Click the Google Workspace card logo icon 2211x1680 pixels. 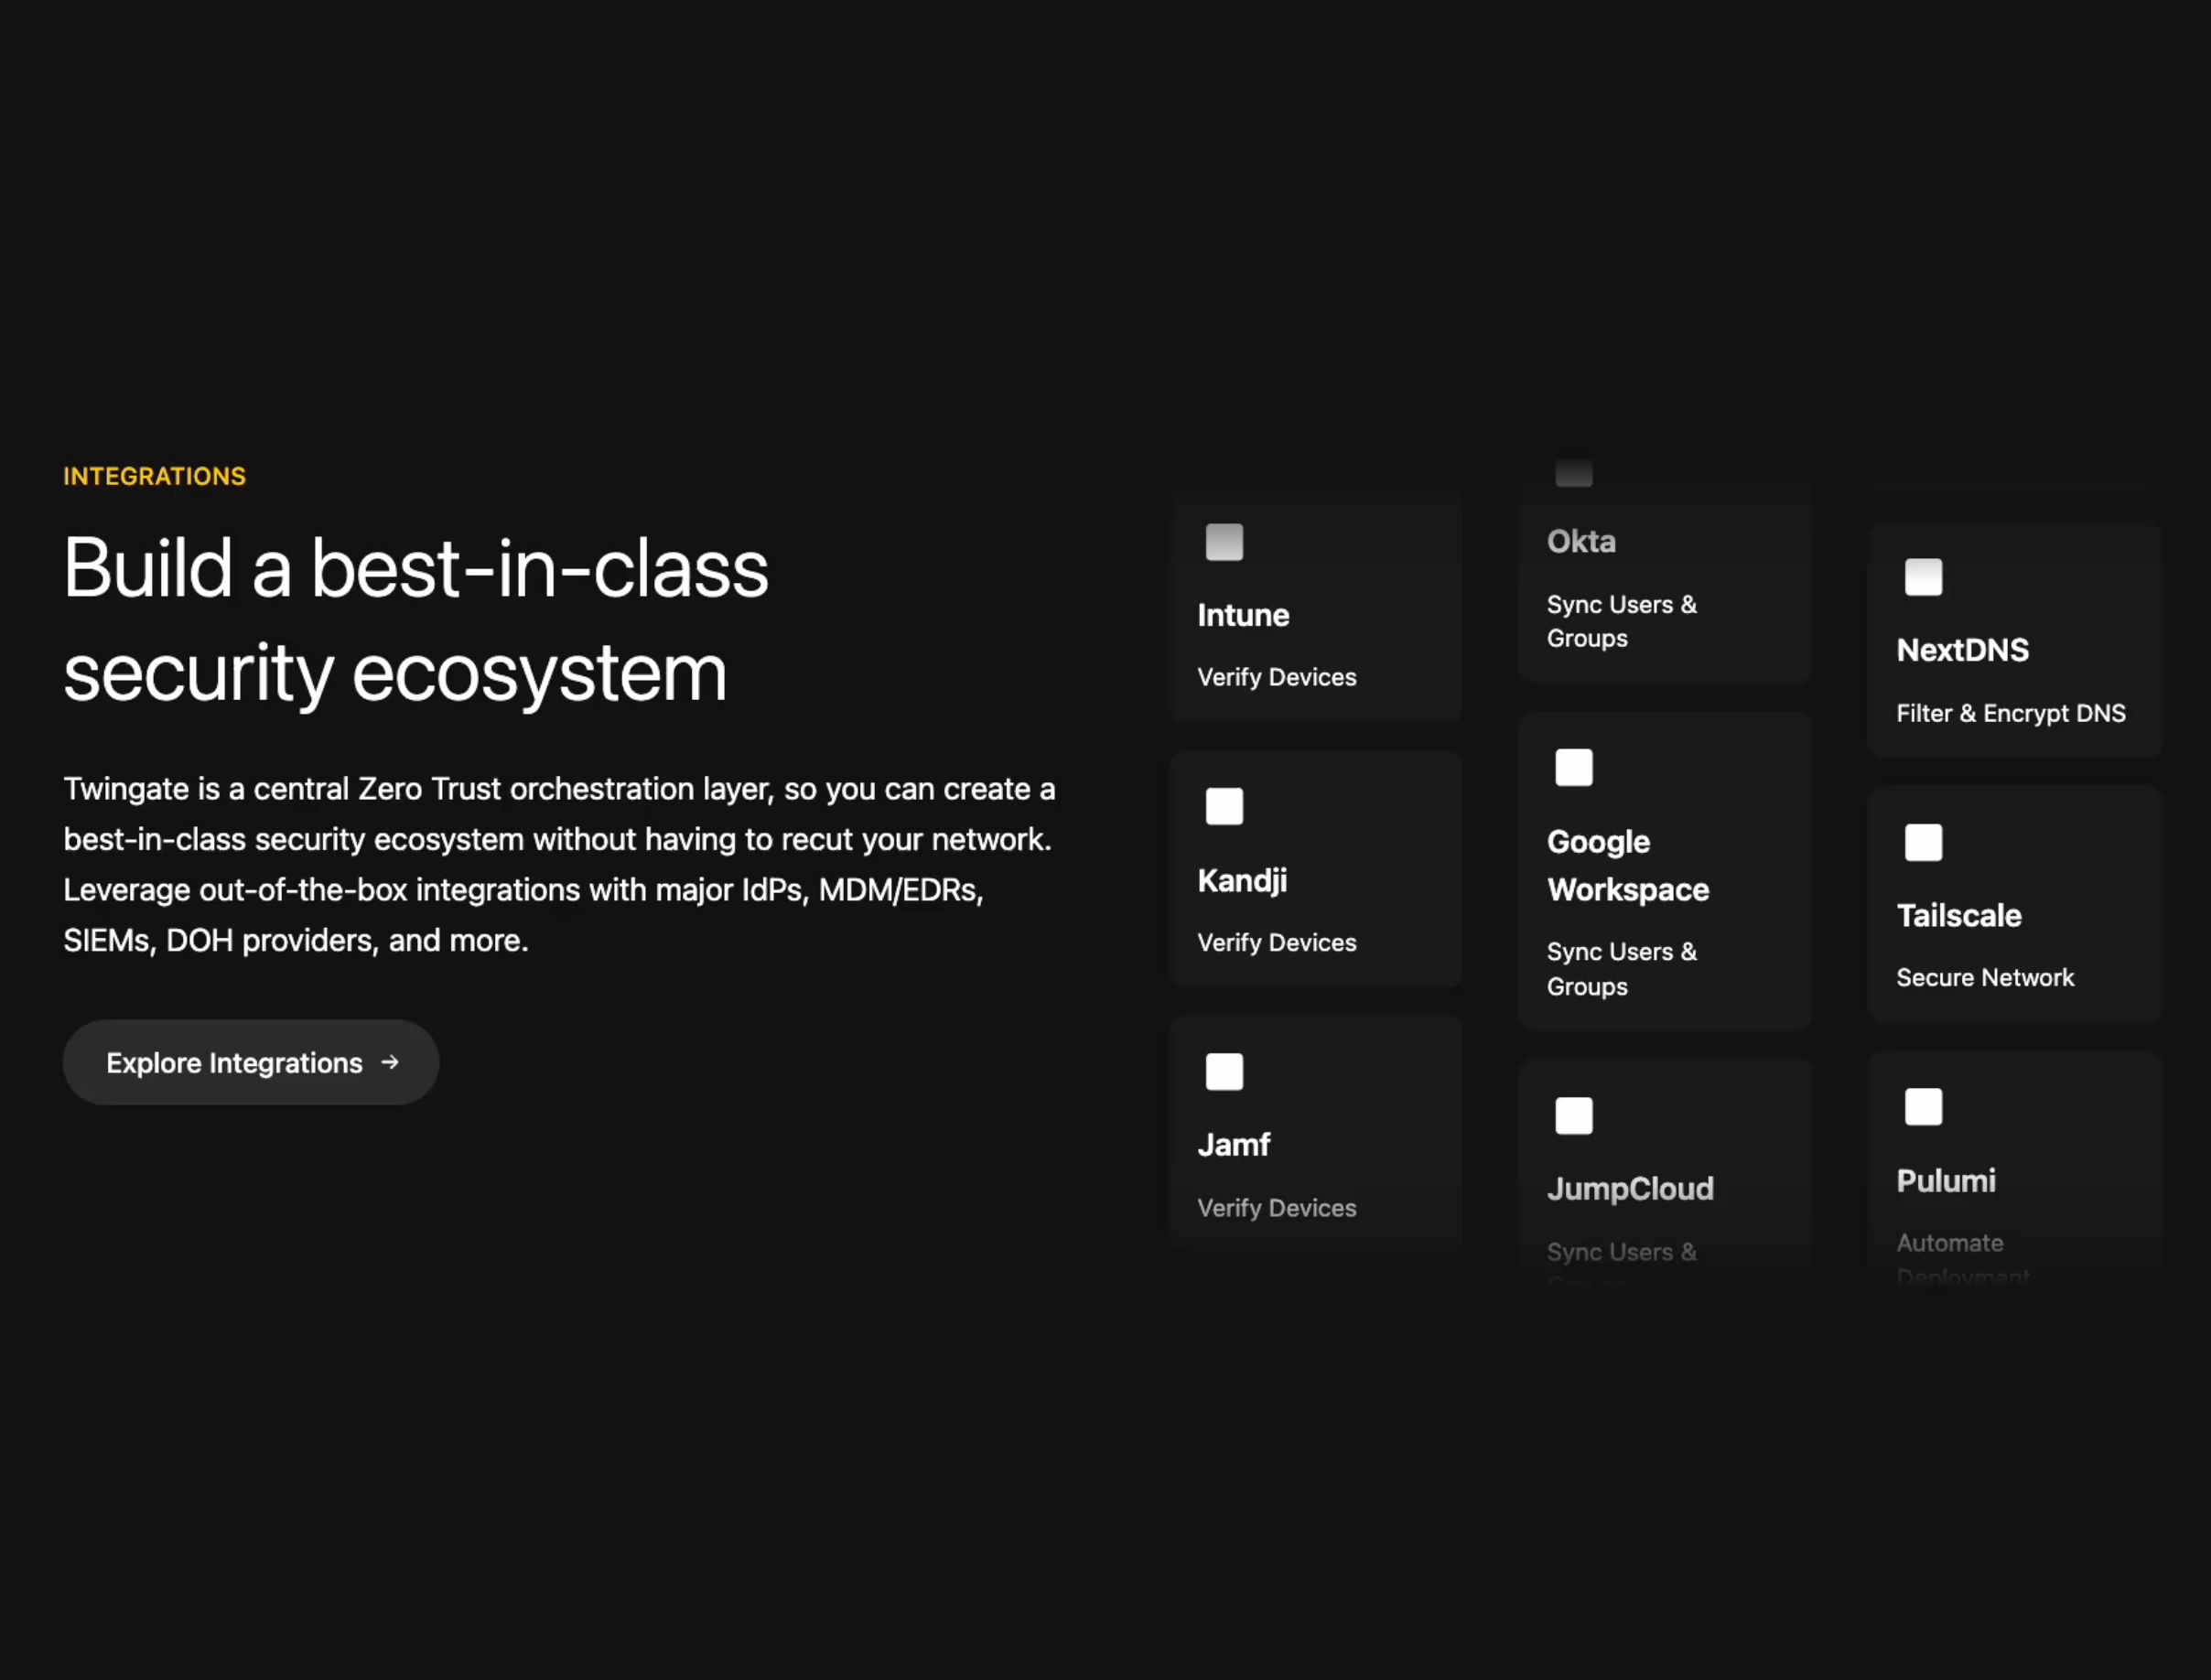point(1574,768)
